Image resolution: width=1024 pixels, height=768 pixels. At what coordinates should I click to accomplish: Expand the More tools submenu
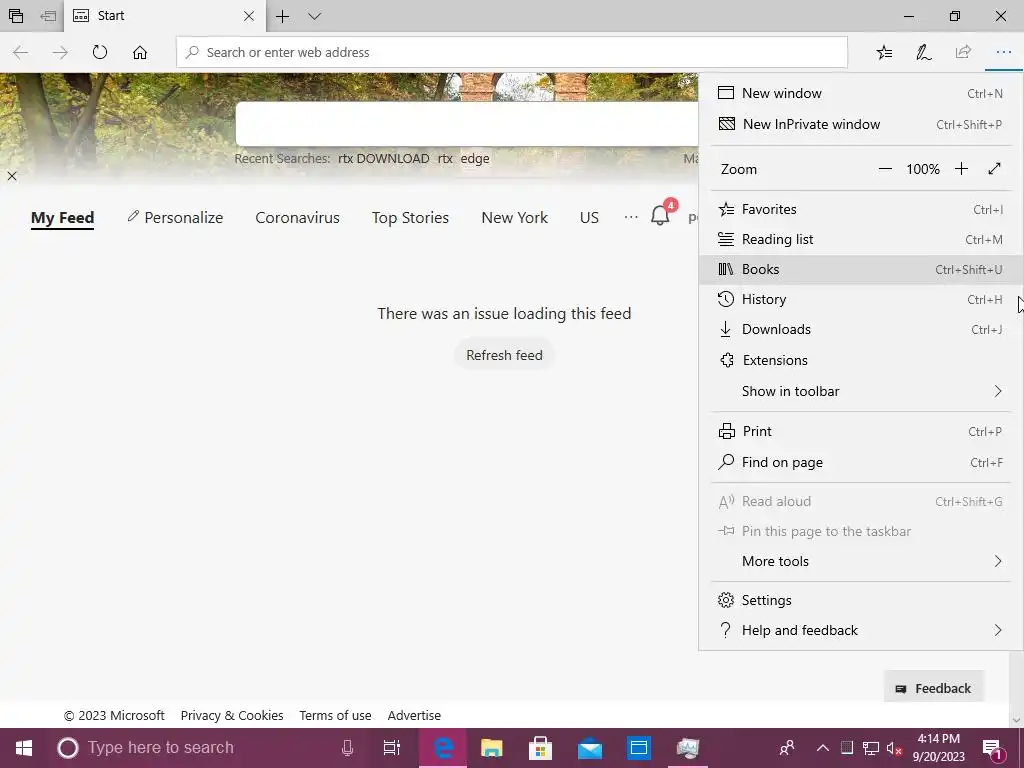click(x=861, y=562)
